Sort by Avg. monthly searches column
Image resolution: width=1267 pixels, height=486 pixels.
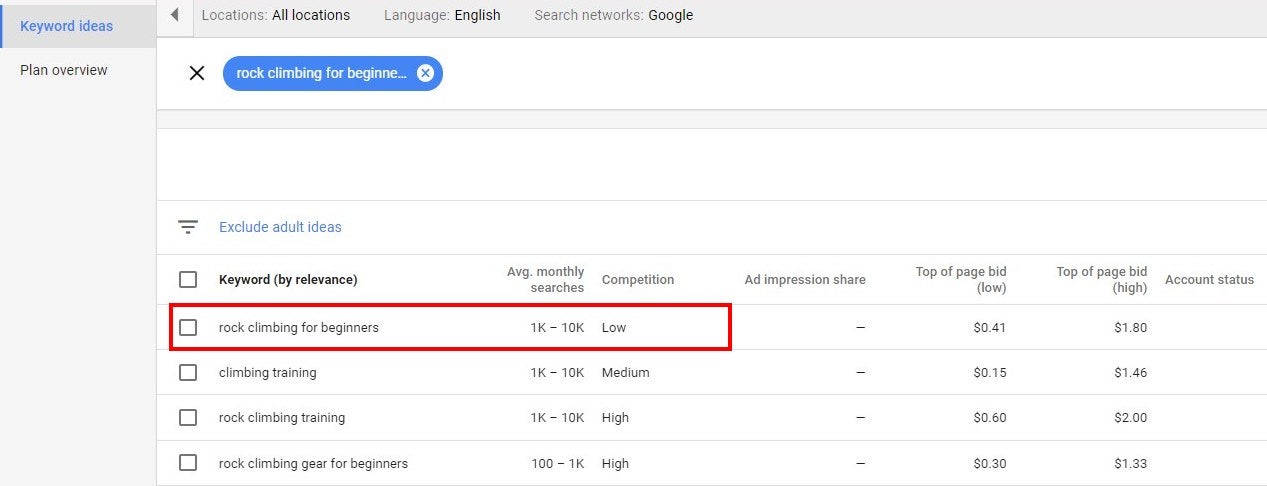point(545,280)
